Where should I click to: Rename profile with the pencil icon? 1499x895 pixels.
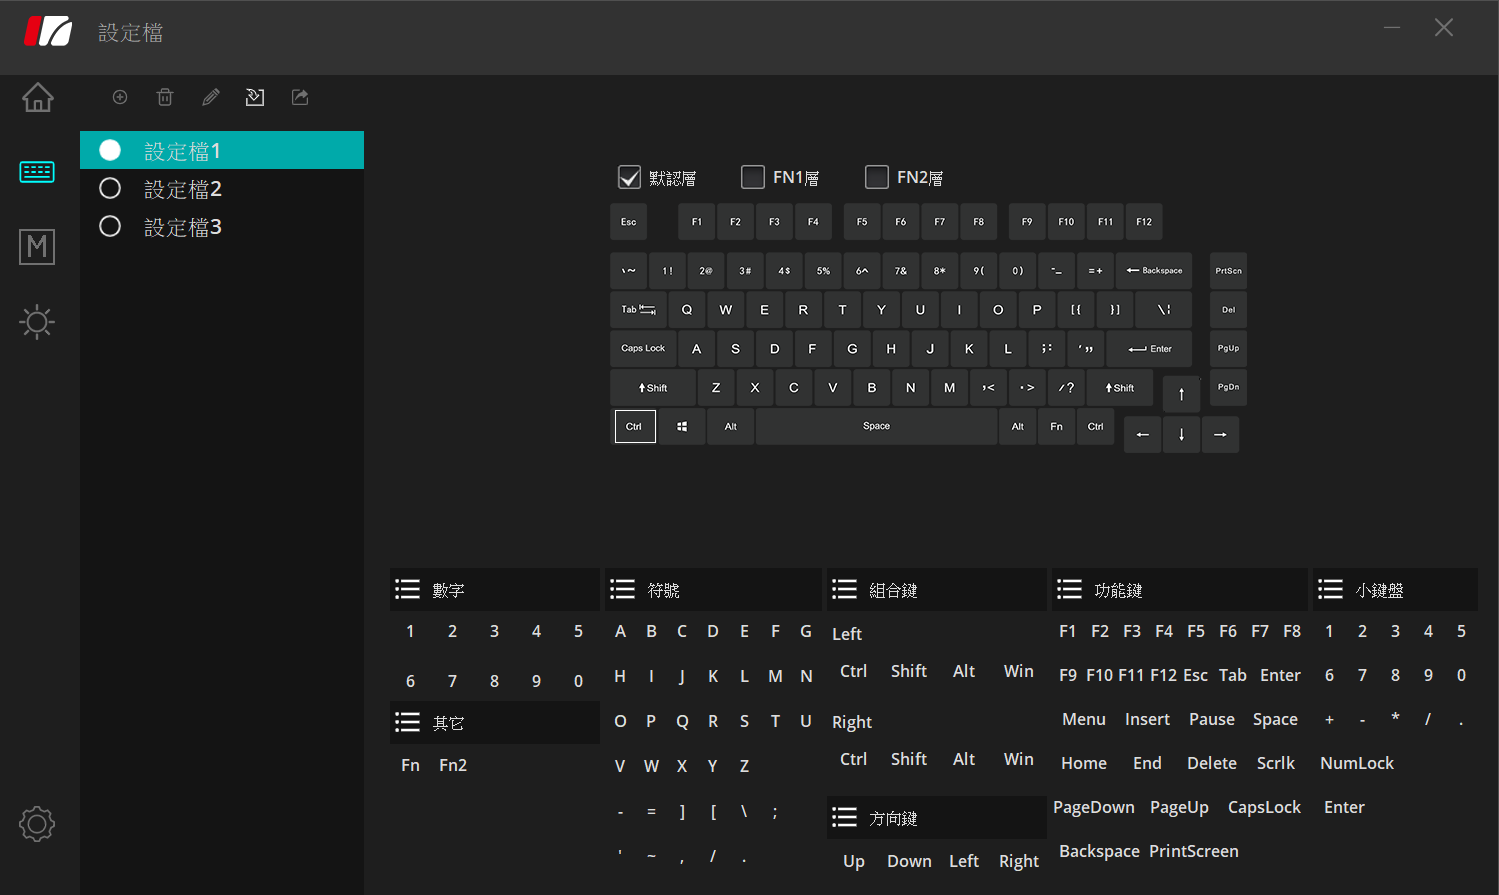click(x=210, y=97)
